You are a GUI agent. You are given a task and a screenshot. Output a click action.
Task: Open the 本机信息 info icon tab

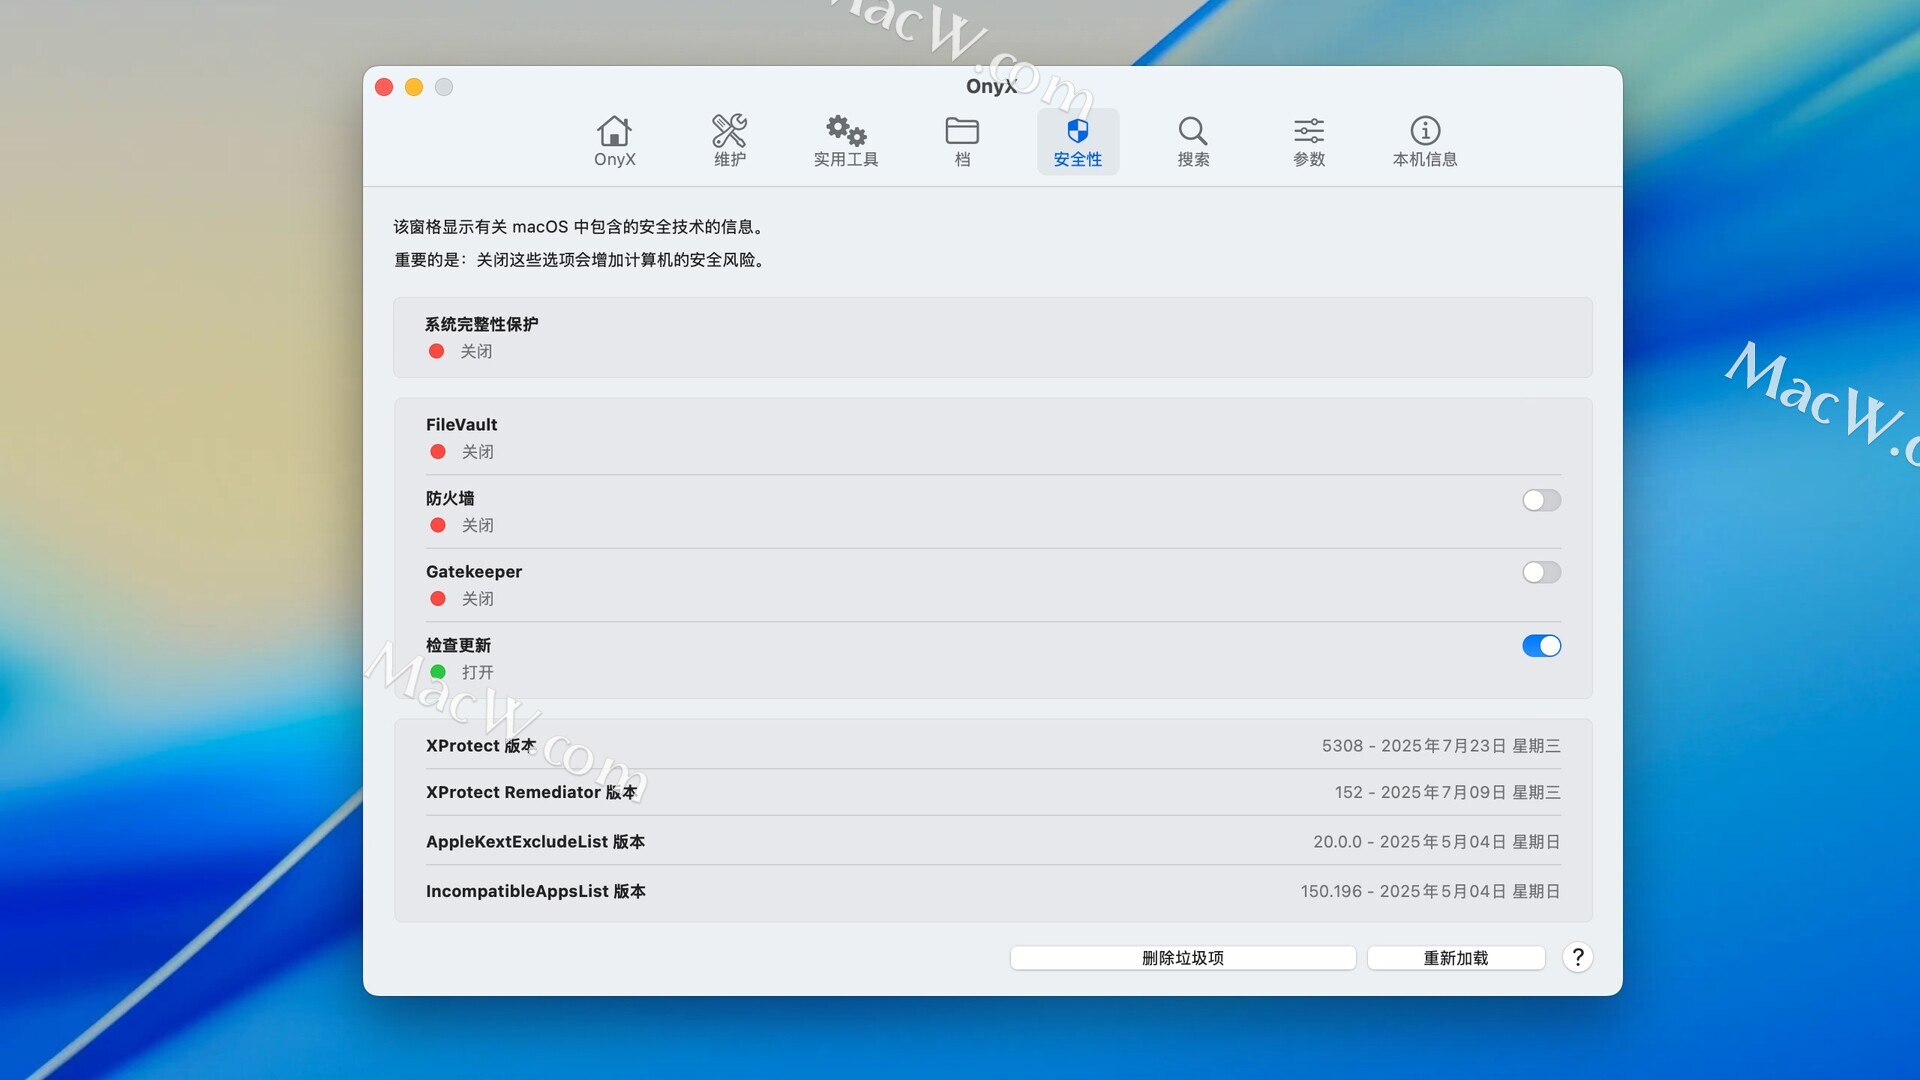click(x=1425, y=141)
